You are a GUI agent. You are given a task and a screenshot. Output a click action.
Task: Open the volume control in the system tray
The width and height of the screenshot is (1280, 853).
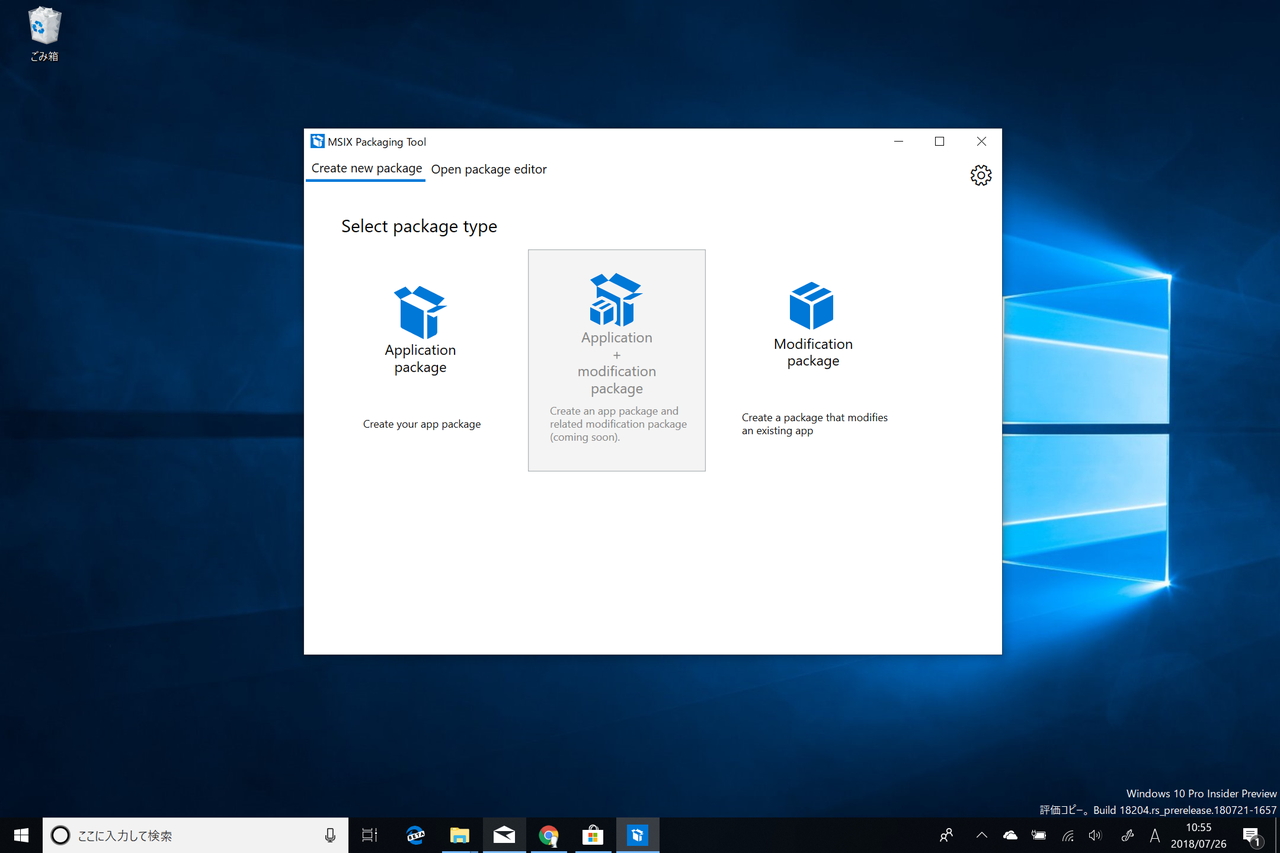1095,835
